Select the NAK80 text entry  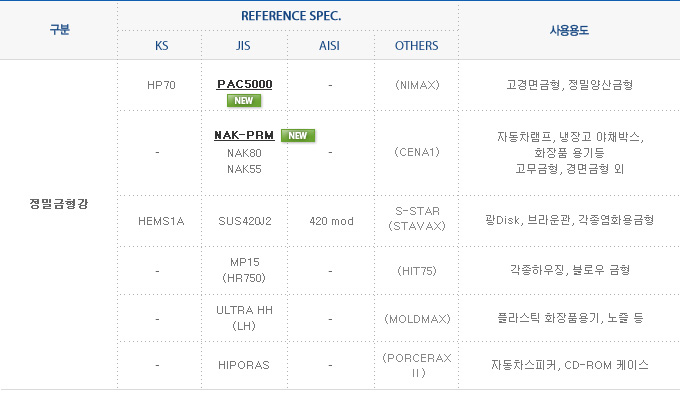tap(244, 153)
